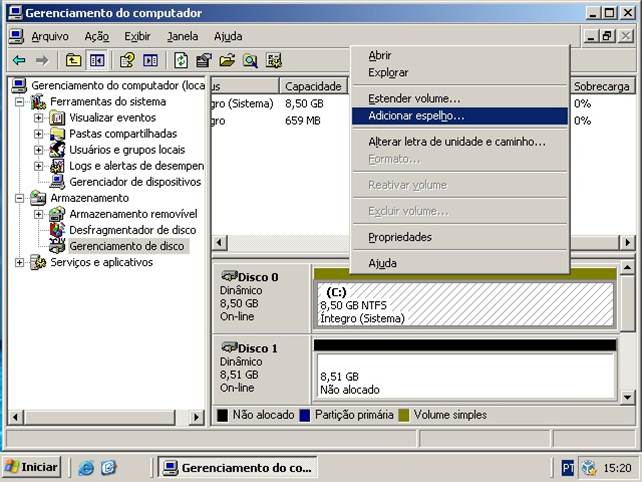Click the show/hide action pane toolbar icon

point(150,61)
